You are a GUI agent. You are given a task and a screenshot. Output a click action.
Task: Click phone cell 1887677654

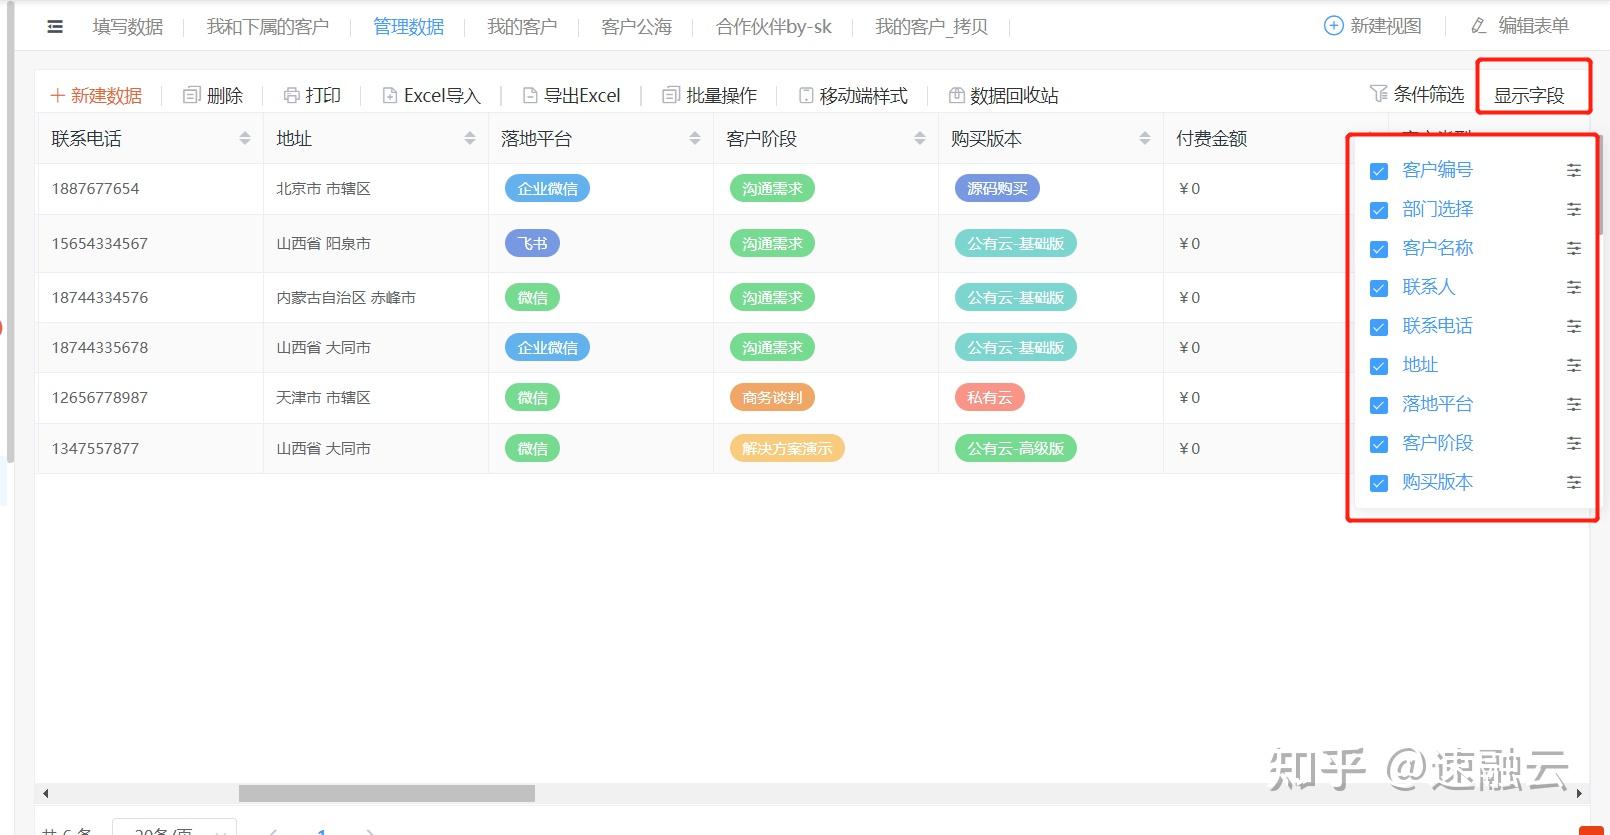(96, 188)
